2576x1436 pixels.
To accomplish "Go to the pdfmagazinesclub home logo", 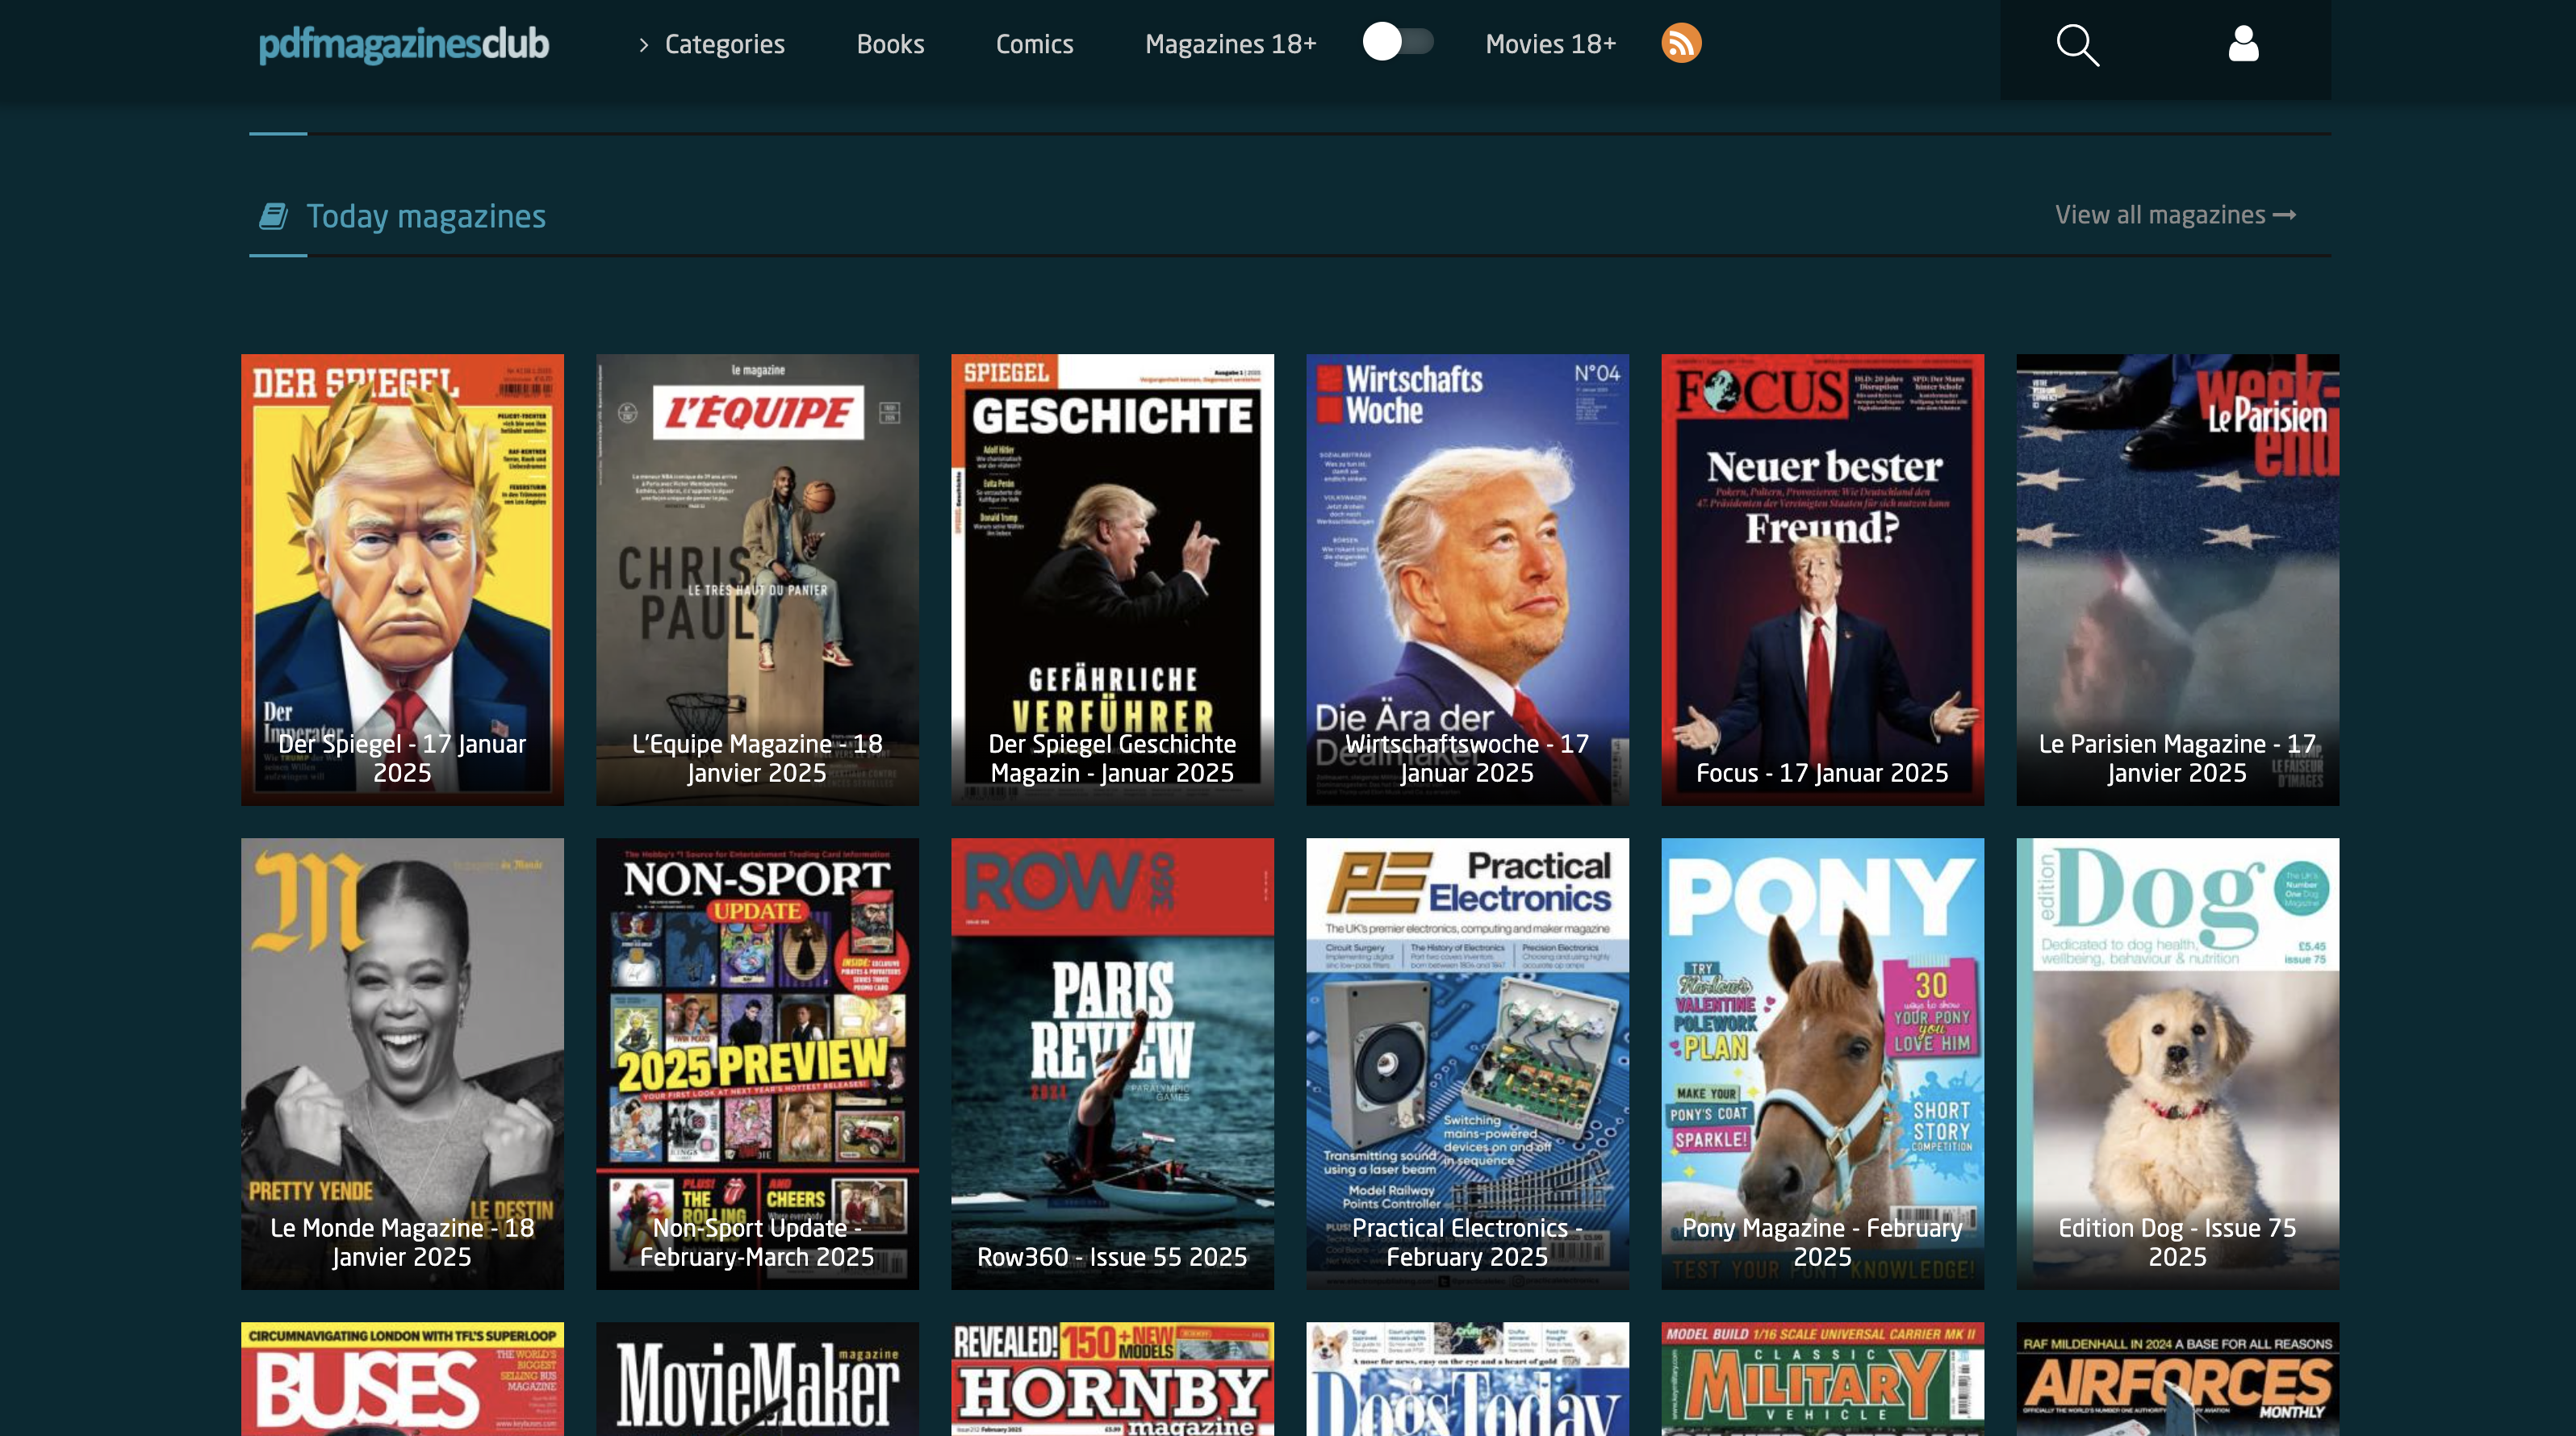I will (x=404, y=44).
